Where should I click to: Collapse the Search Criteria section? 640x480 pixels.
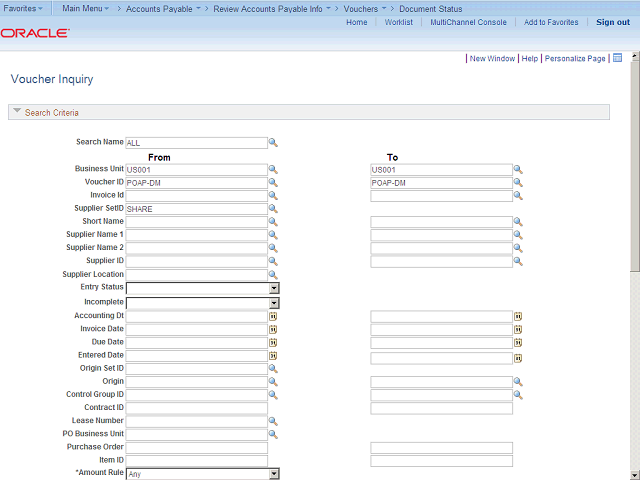pos(17,112)
